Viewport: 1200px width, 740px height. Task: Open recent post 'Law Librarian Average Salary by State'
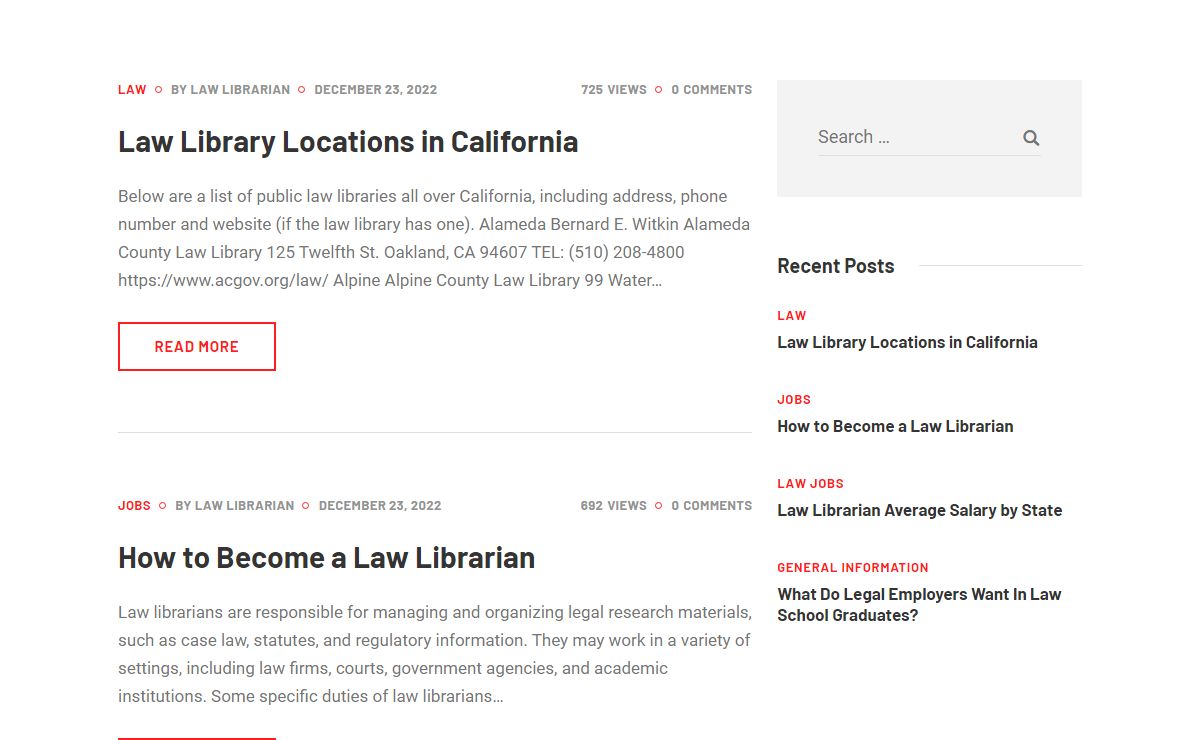click(x=919, y=510)
